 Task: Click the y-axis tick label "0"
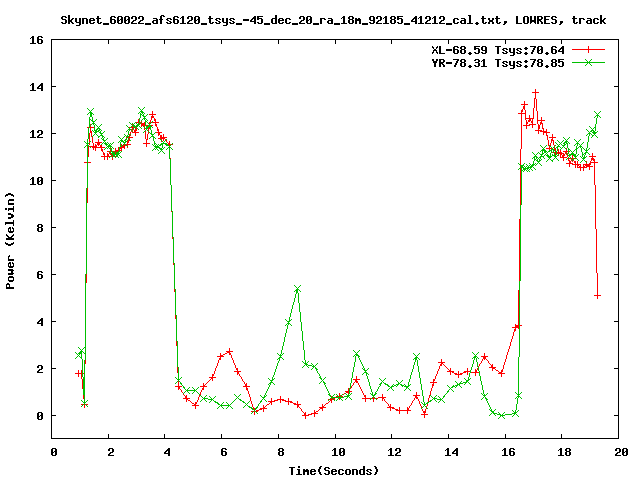[40, 416]
